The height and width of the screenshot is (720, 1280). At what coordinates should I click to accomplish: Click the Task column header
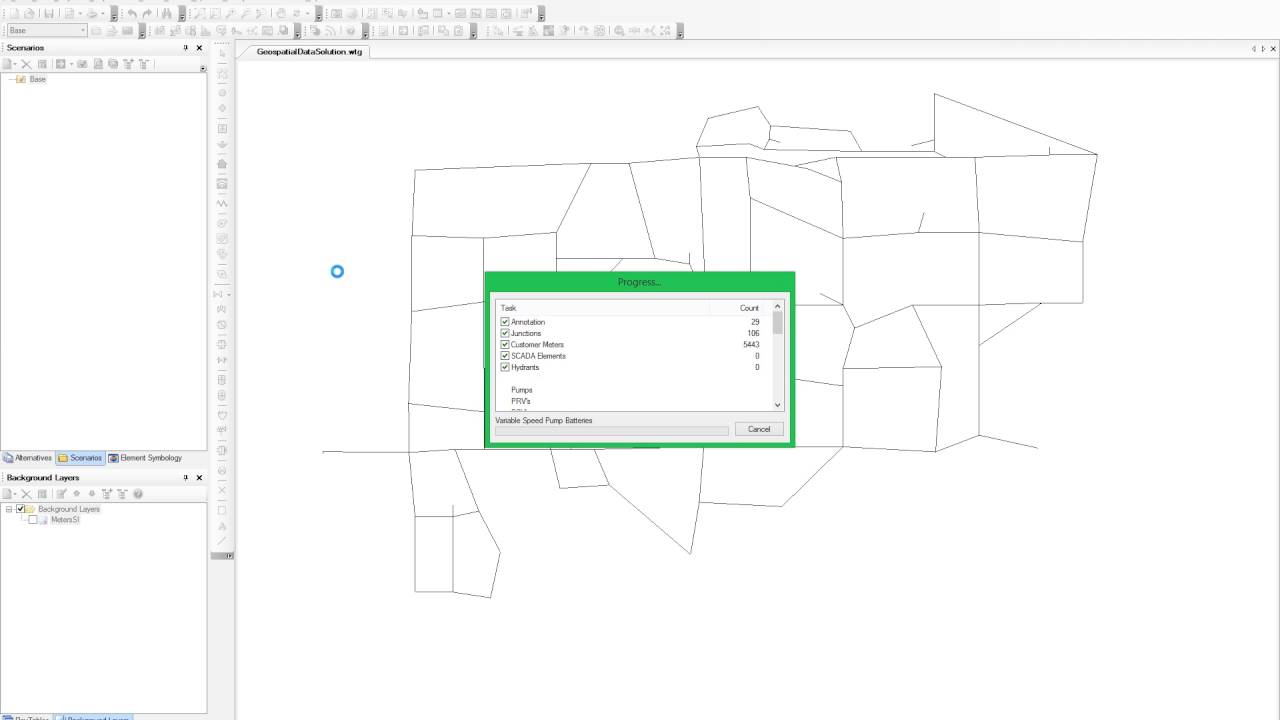pos(602,308)
